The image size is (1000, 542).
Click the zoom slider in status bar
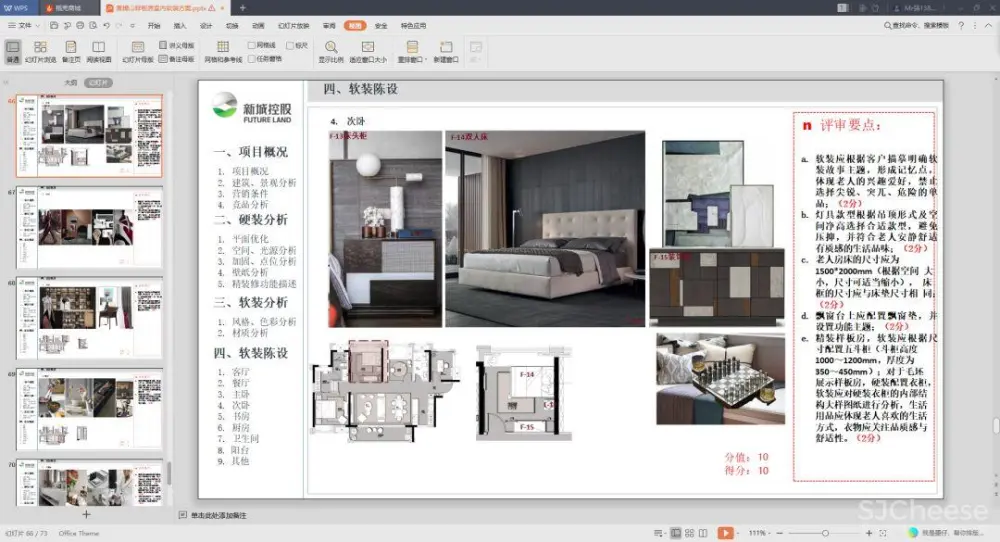pyautogui.click(x=825, y=533)
